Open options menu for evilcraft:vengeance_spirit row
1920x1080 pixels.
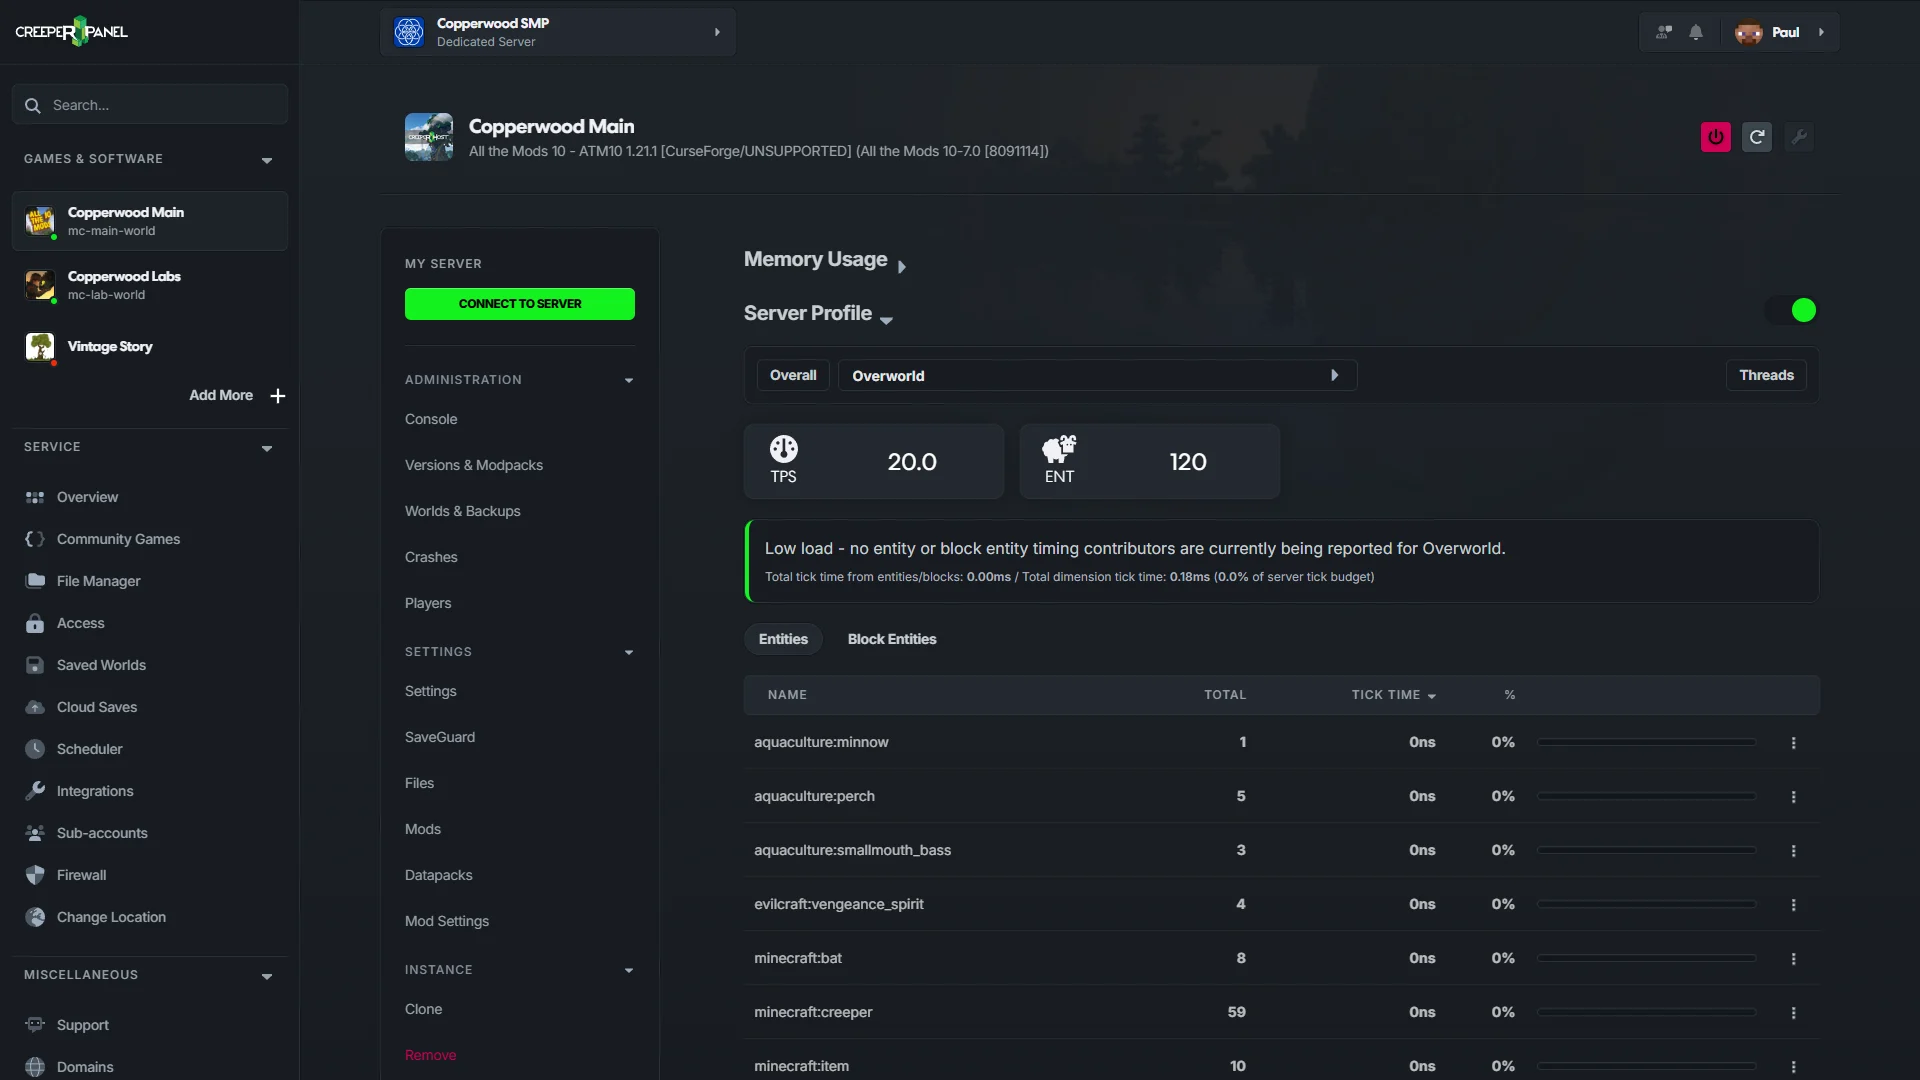(x=1793, y=905)
